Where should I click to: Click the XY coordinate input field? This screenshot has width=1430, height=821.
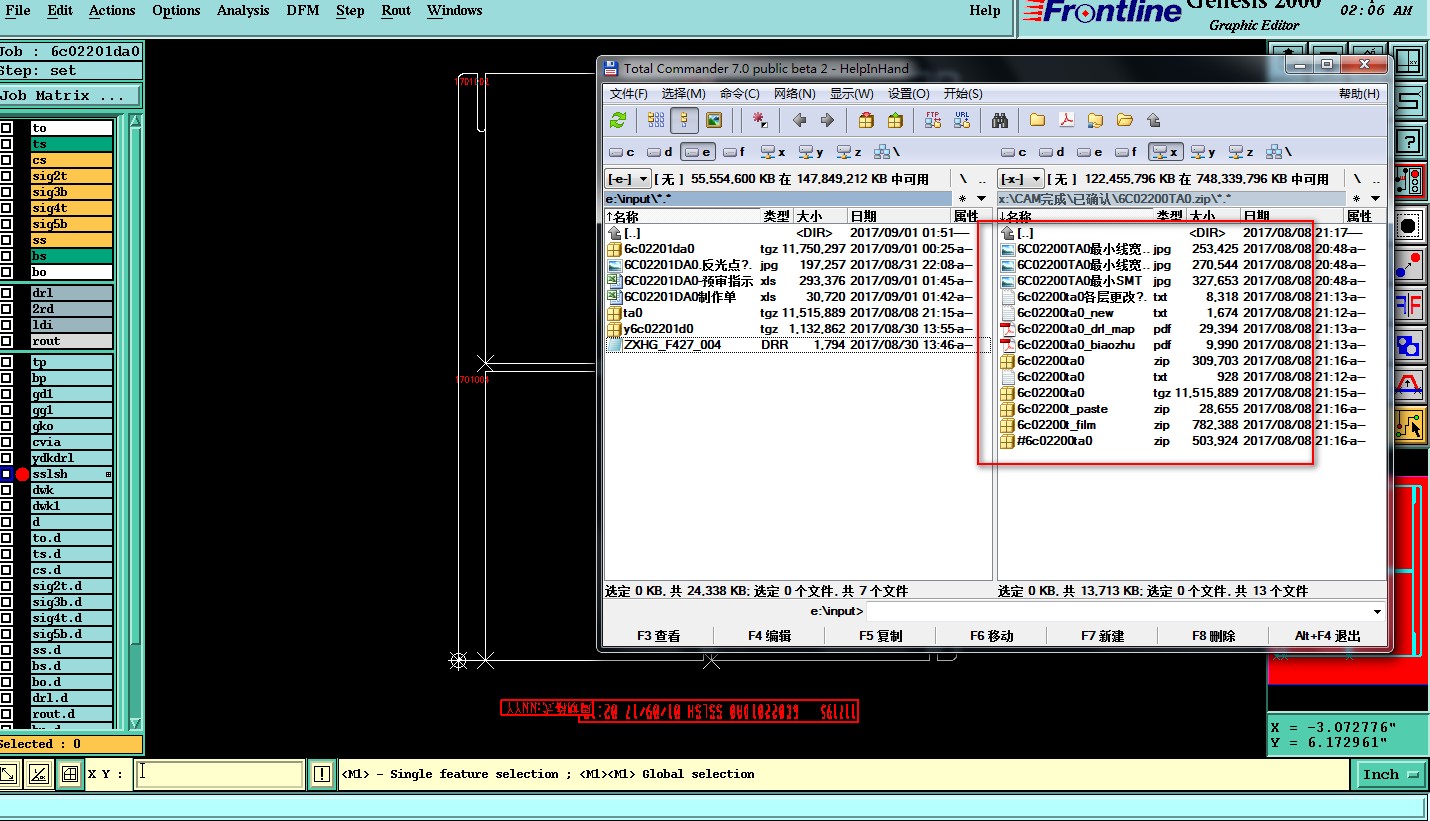(219, 774)
